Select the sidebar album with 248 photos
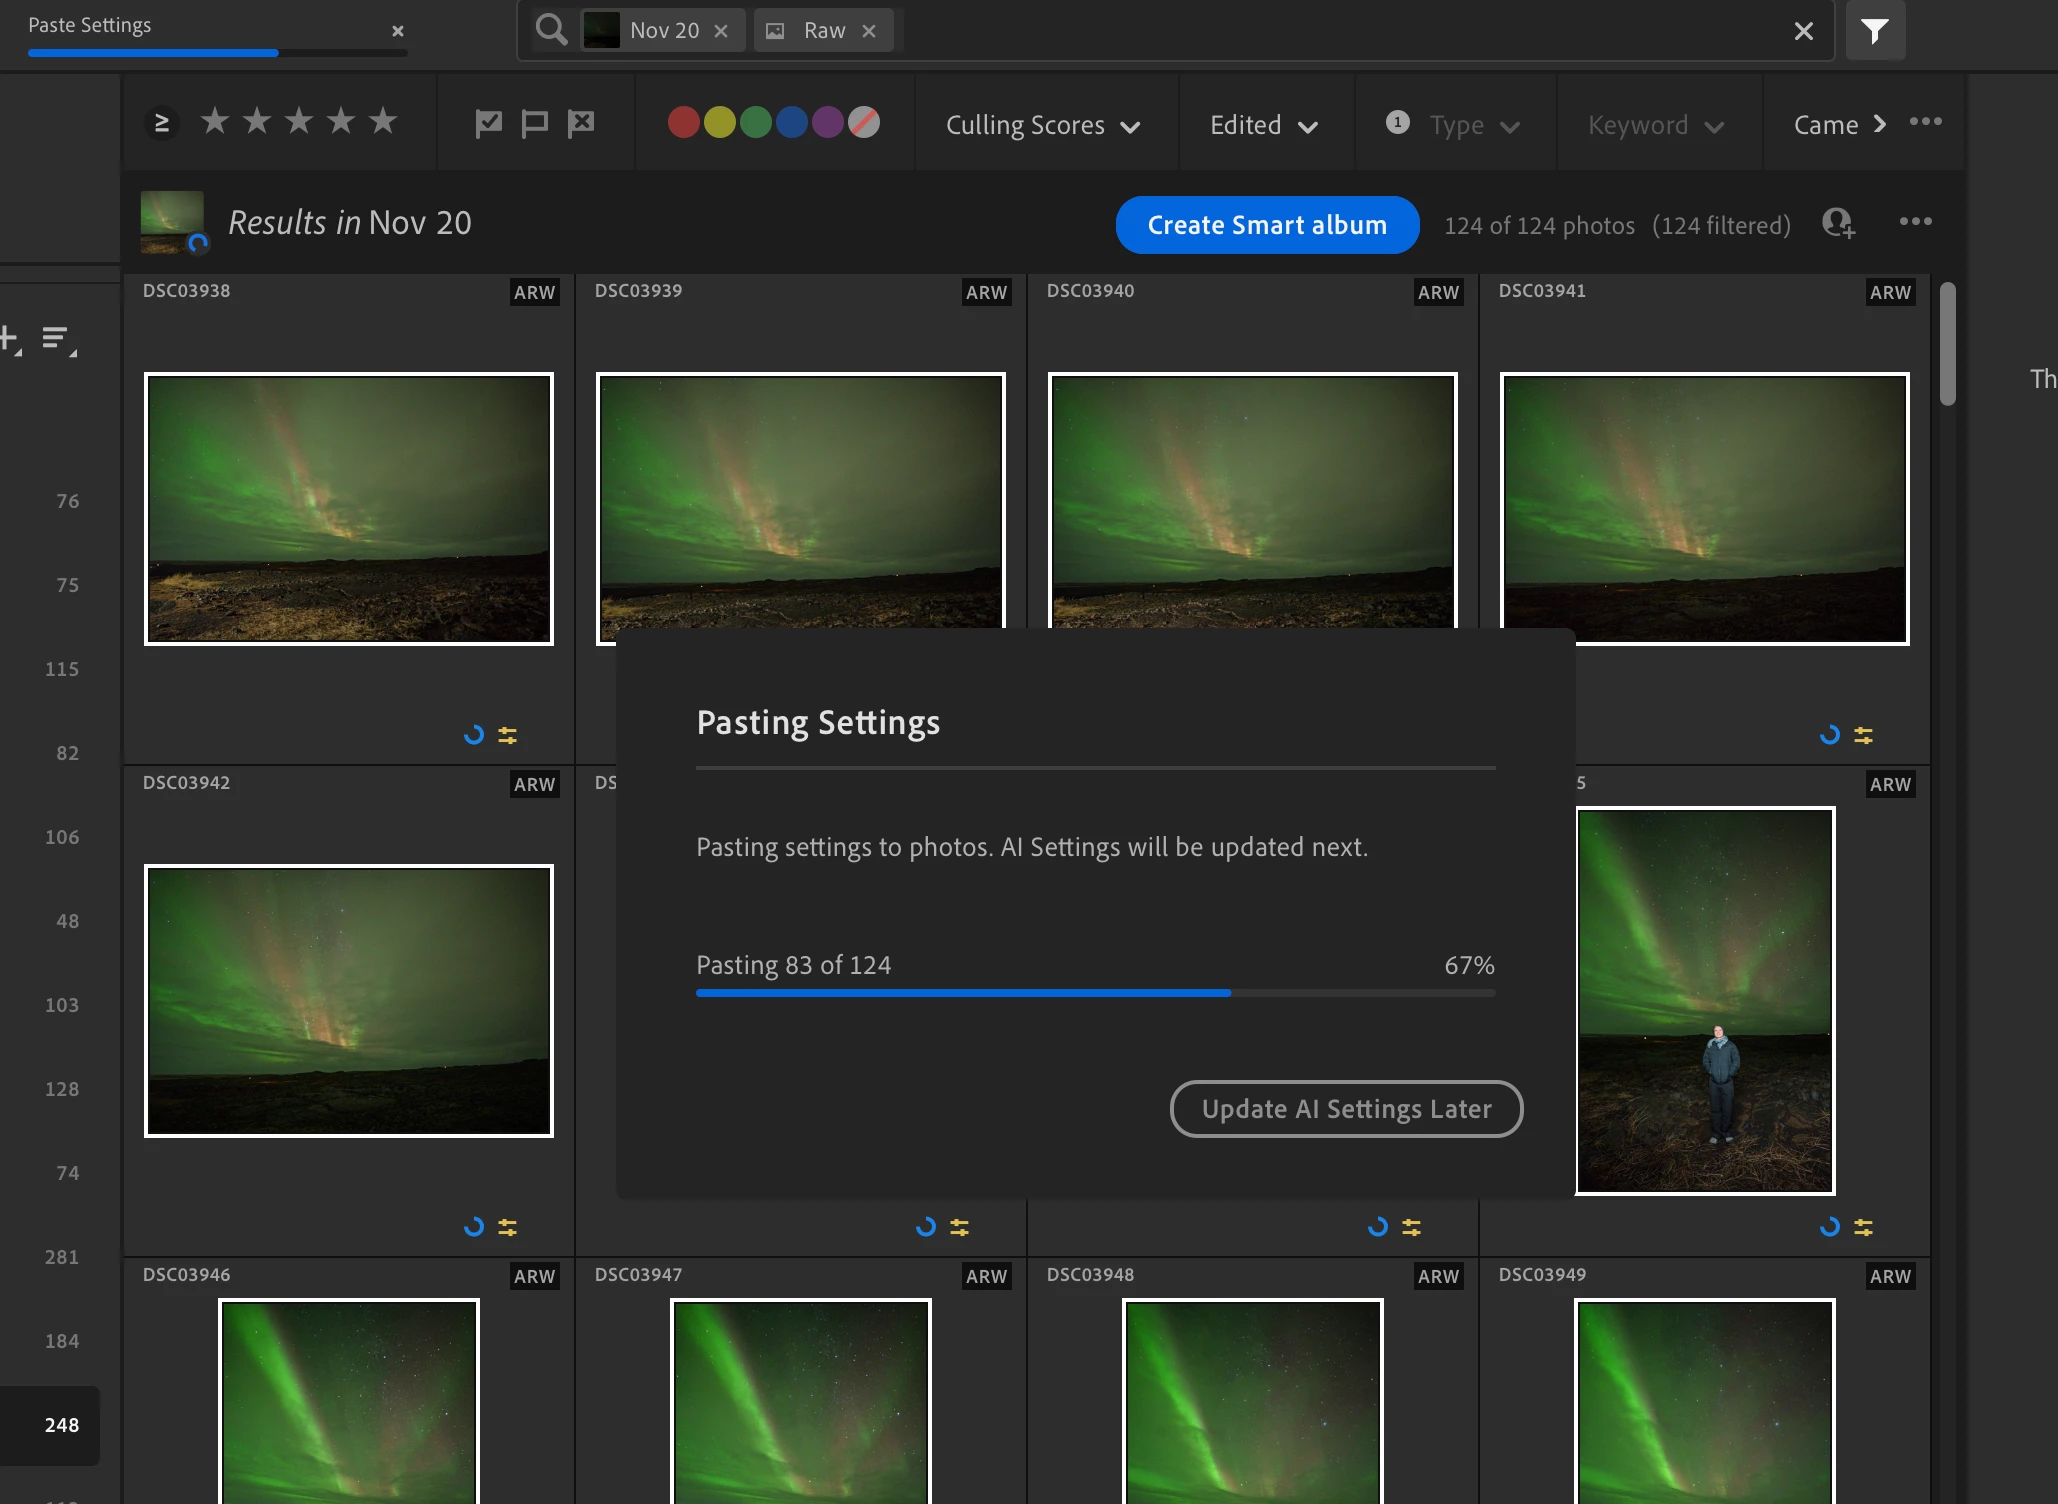This screenshot has height=1504, width=2058. click(x=50, y=1425)
